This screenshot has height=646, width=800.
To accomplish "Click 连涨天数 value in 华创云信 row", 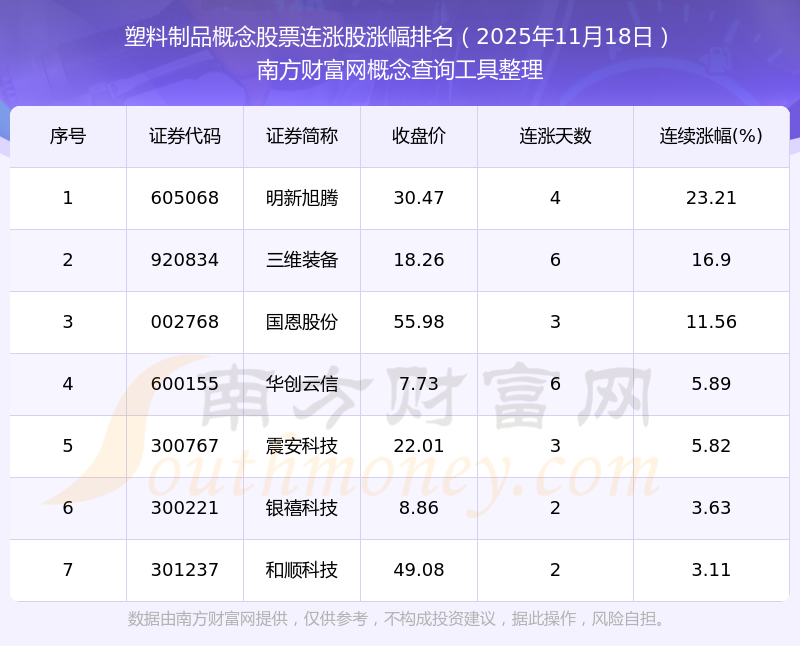I will (x=555, y=384).
